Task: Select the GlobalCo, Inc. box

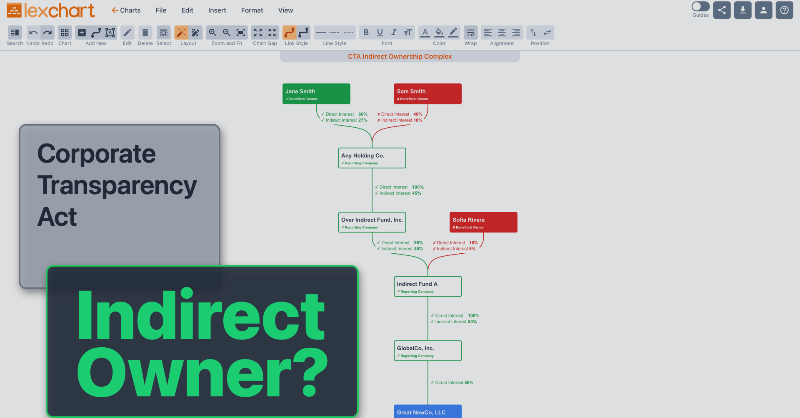Action: [428, 351]
